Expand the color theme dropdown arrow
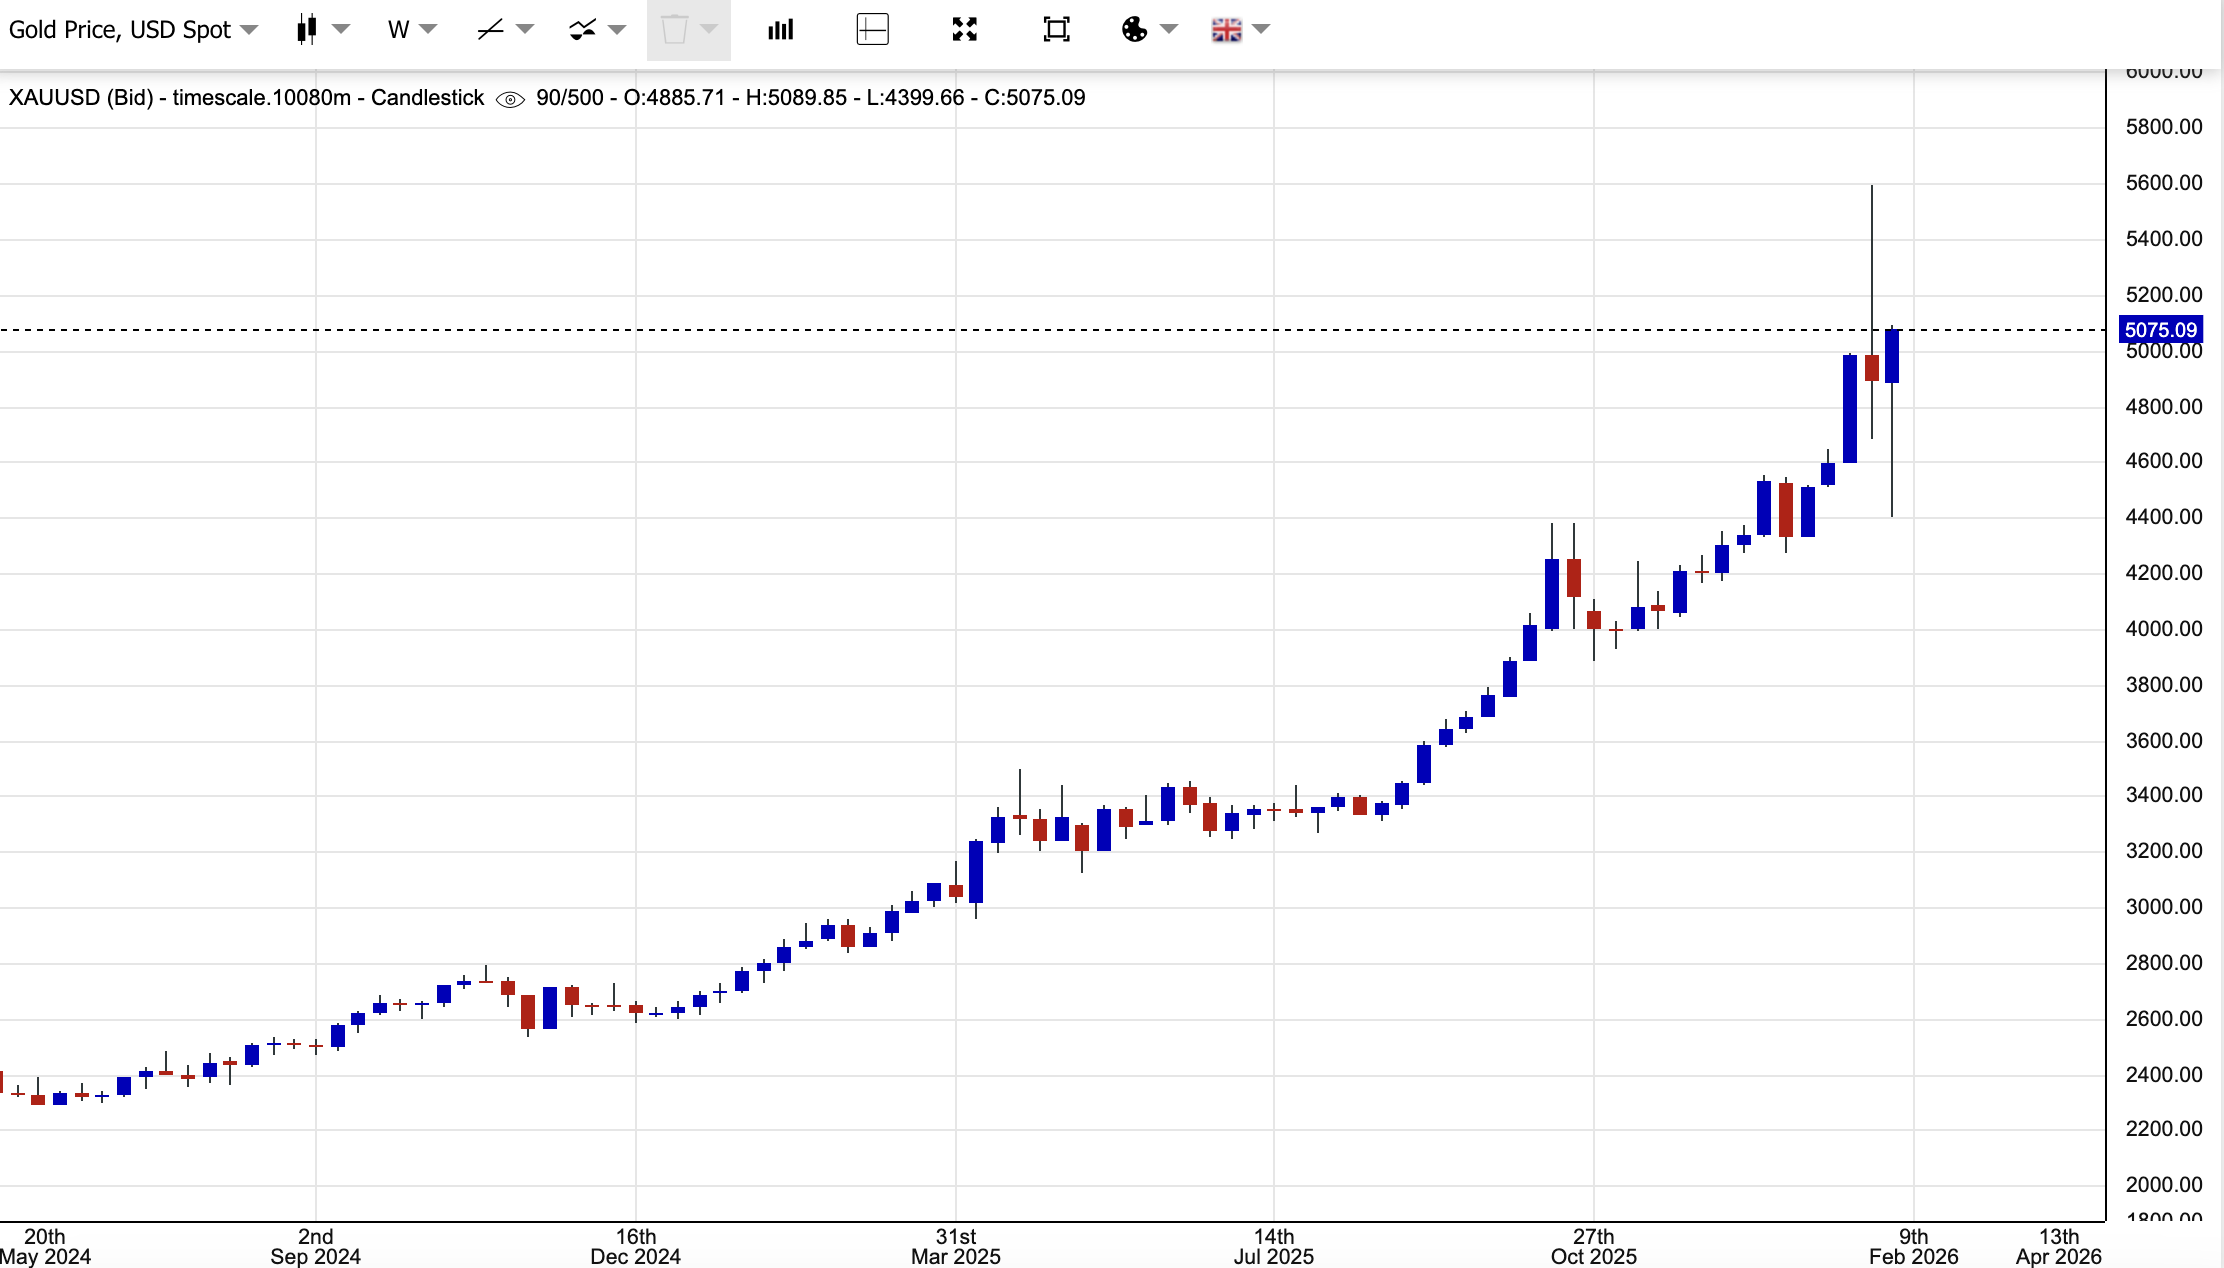Screen dimensions: 2224x1268 pyautogui.click(x=1169, y=30)
